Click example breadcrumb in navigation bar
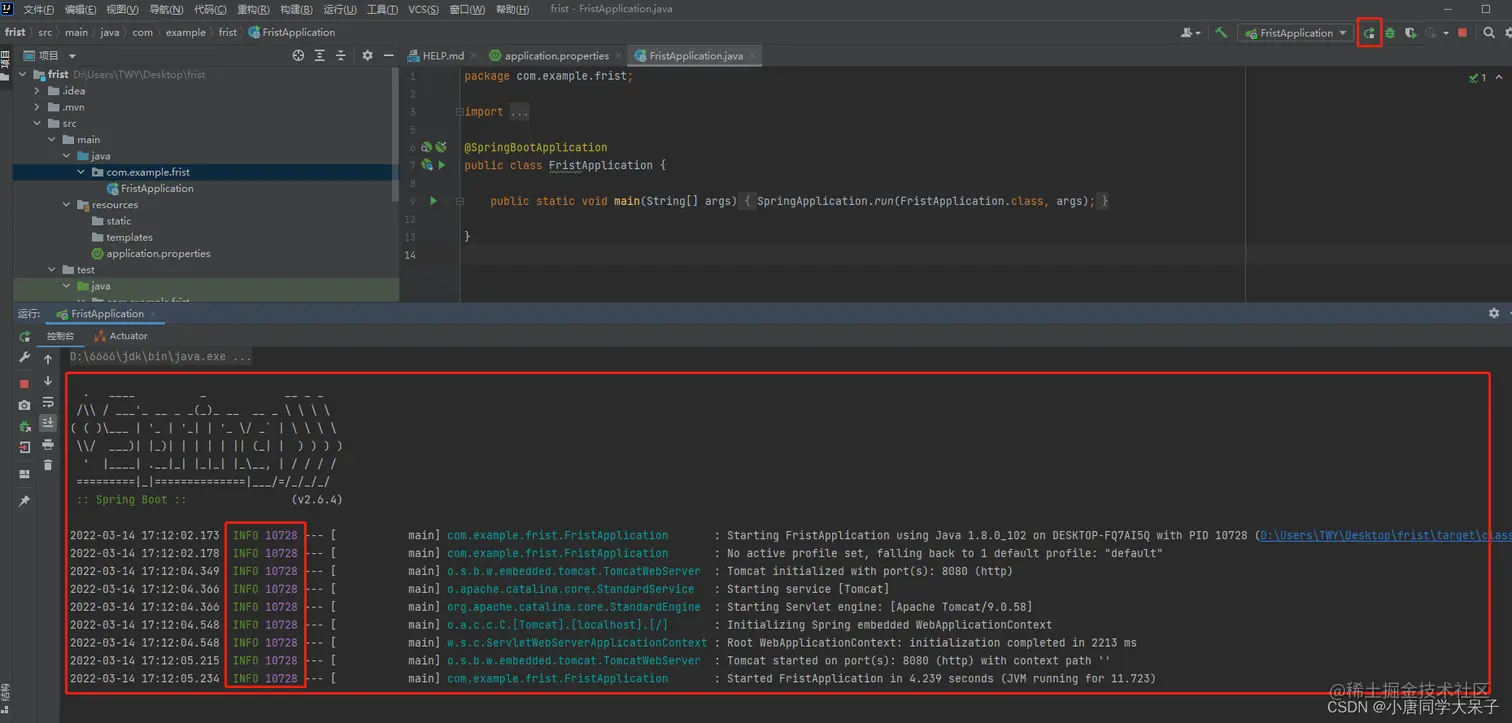 coord(185,32)
